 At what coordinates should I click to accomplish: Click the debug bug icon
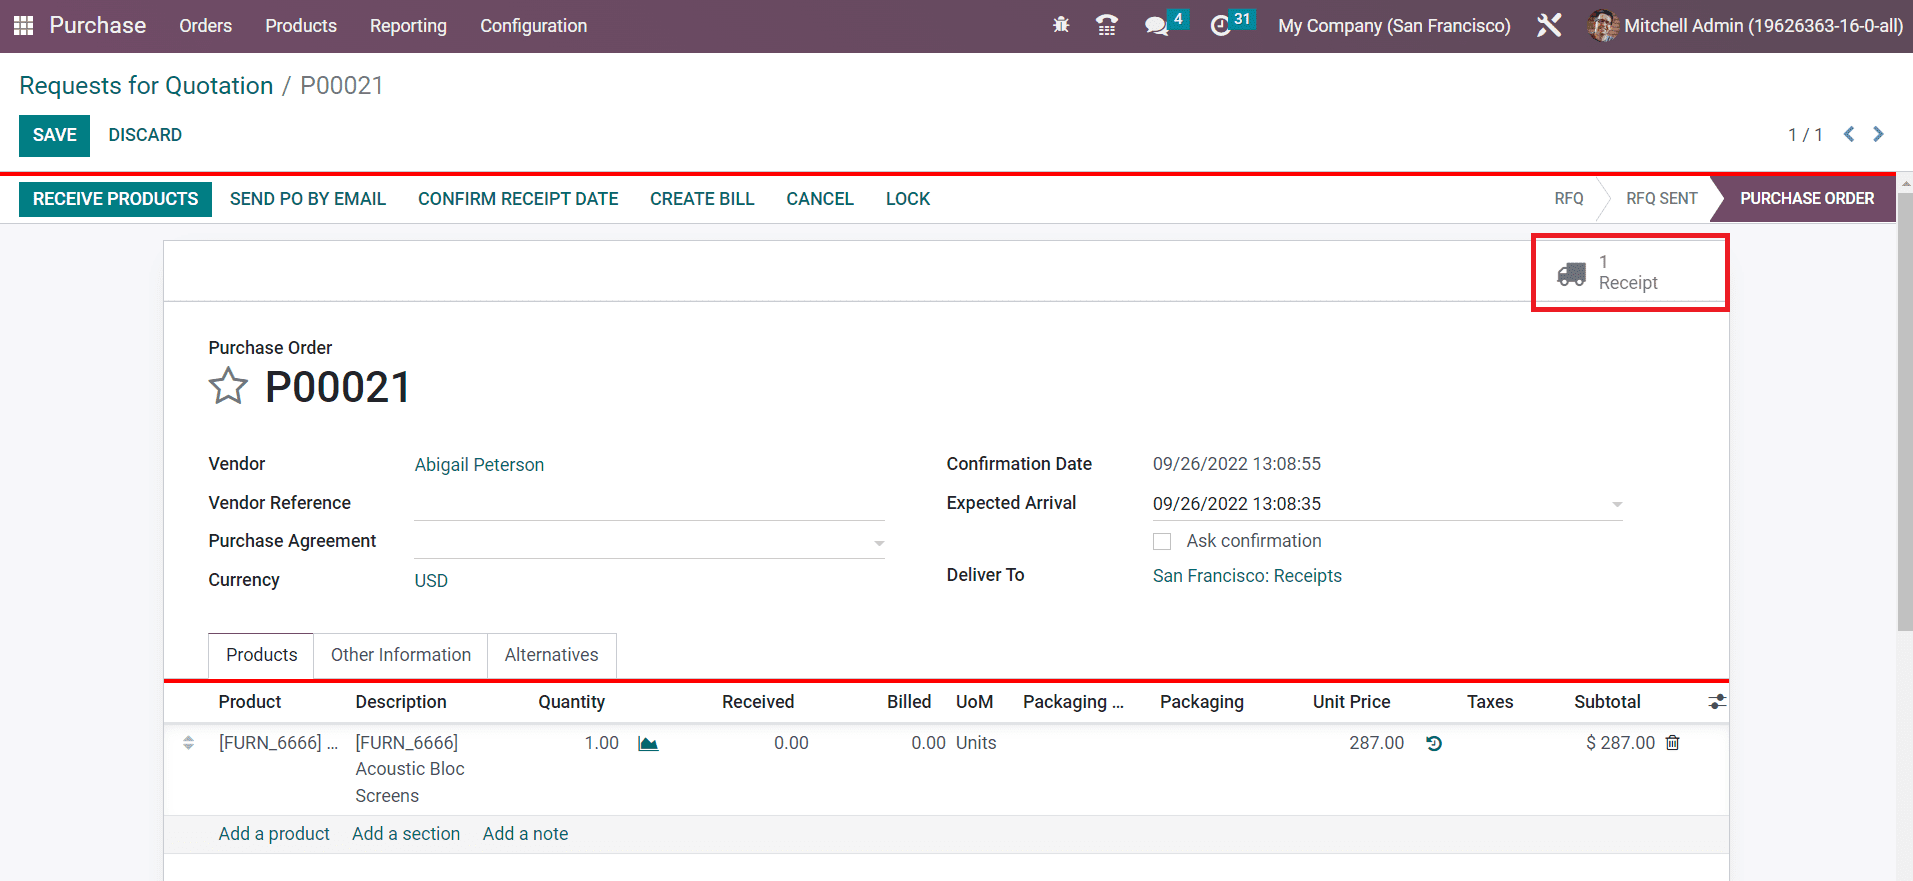pos(1061,26)
